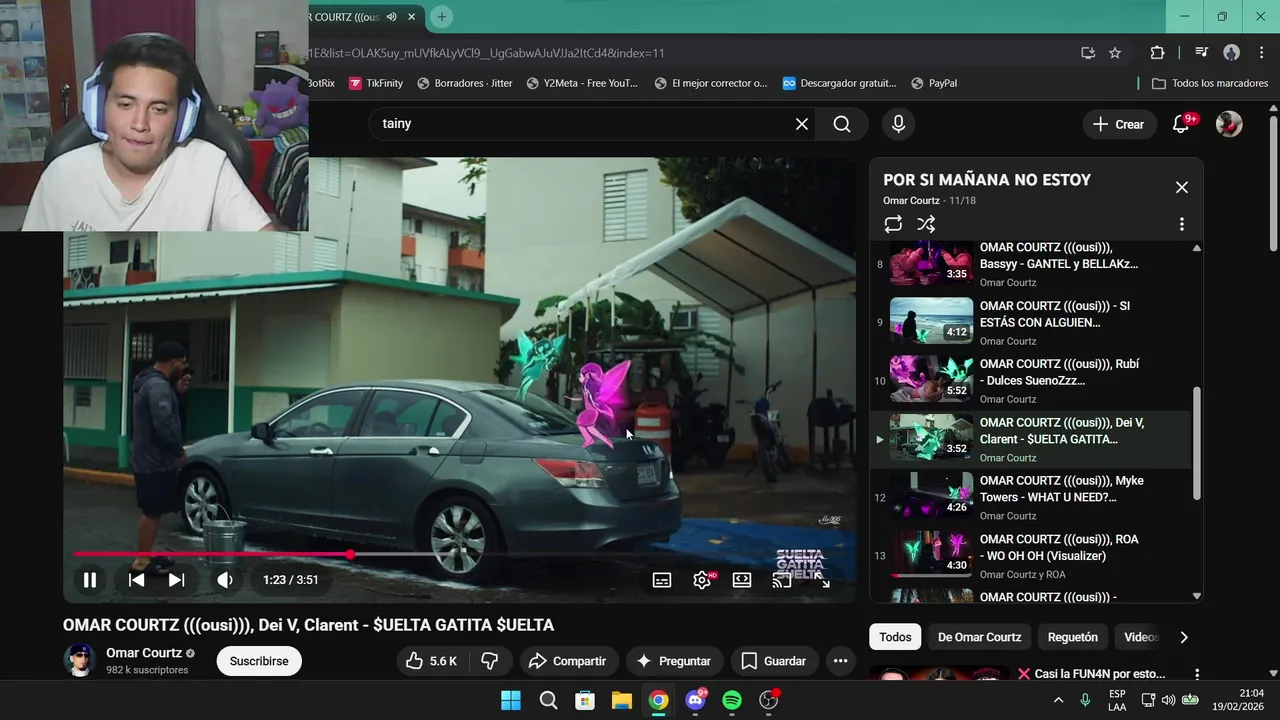Screen dimensions: 1280x720
Task: Close the POR SI MAÑANA NO ESTOY playlist panel
Action: (1181, 187)
